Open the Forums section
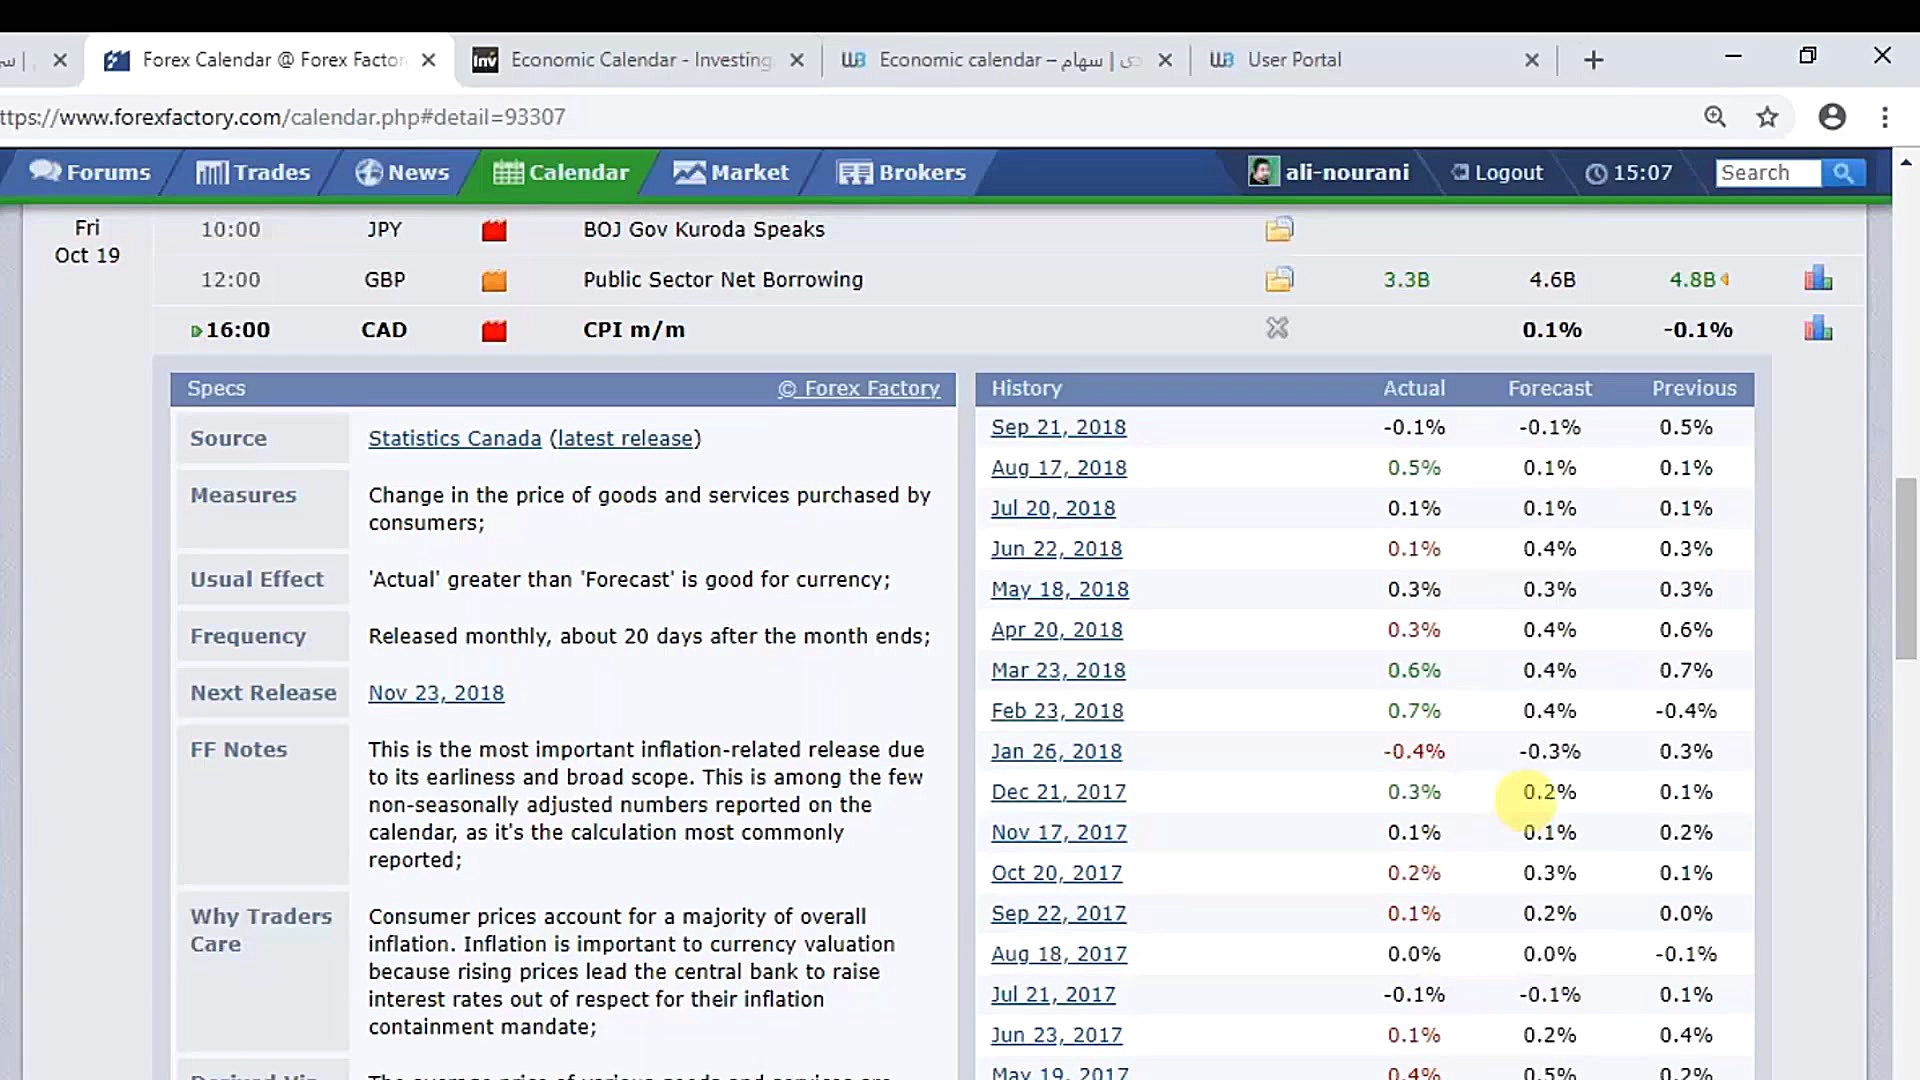Screen dimensions: 1920x1080 90,172
